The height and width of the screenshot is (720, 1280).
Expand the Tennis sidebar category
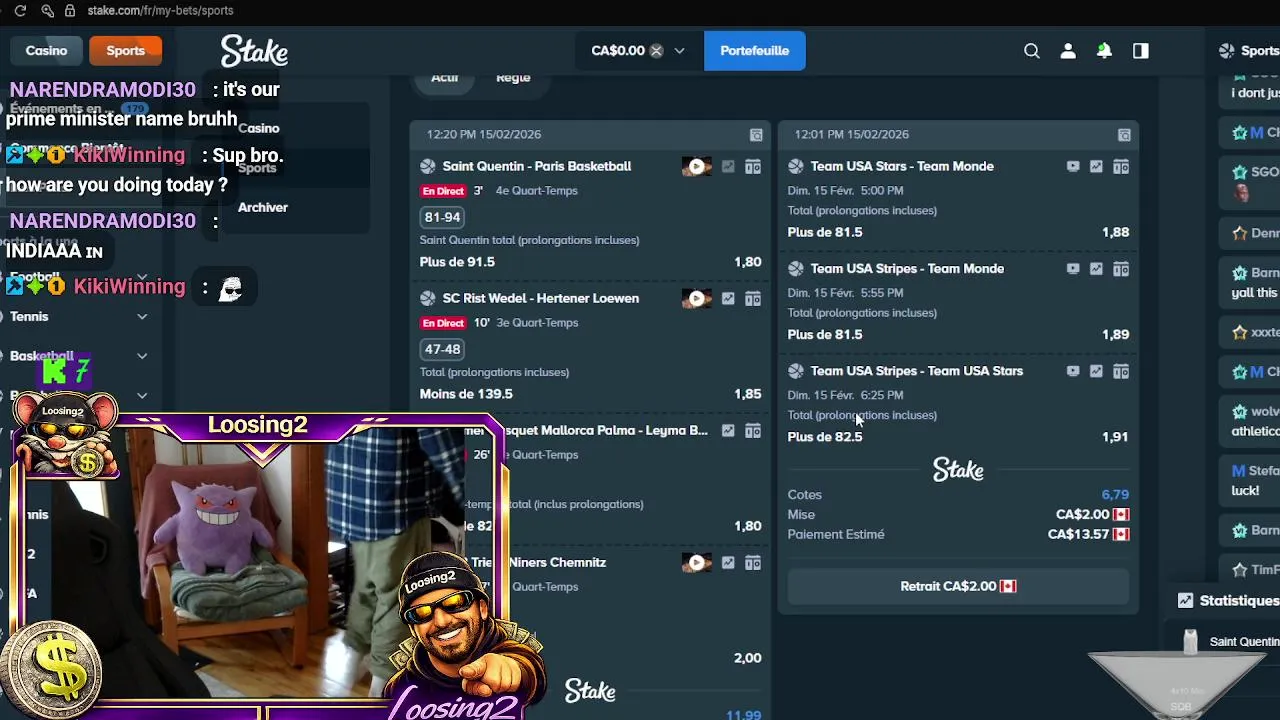142,316
